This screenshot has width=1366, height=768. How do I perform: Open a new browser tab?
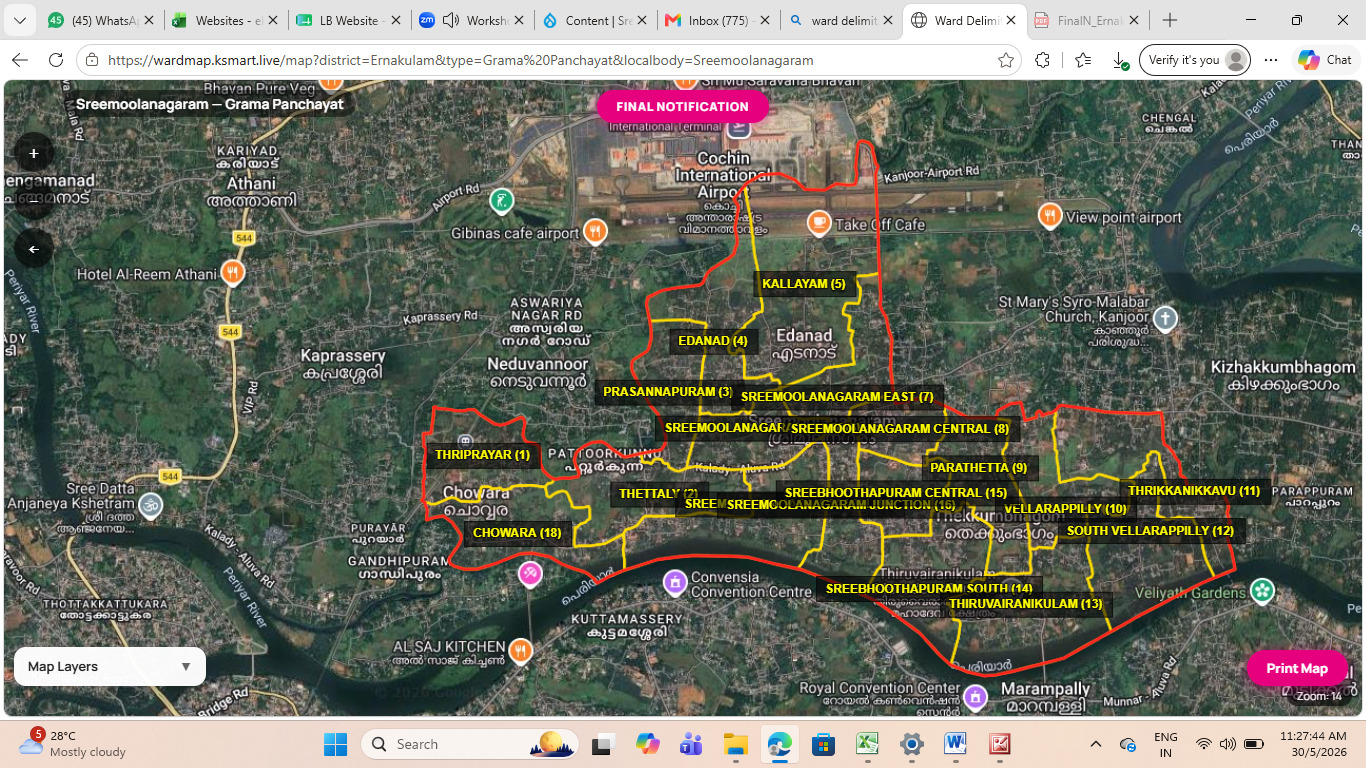pos(1170,20)
